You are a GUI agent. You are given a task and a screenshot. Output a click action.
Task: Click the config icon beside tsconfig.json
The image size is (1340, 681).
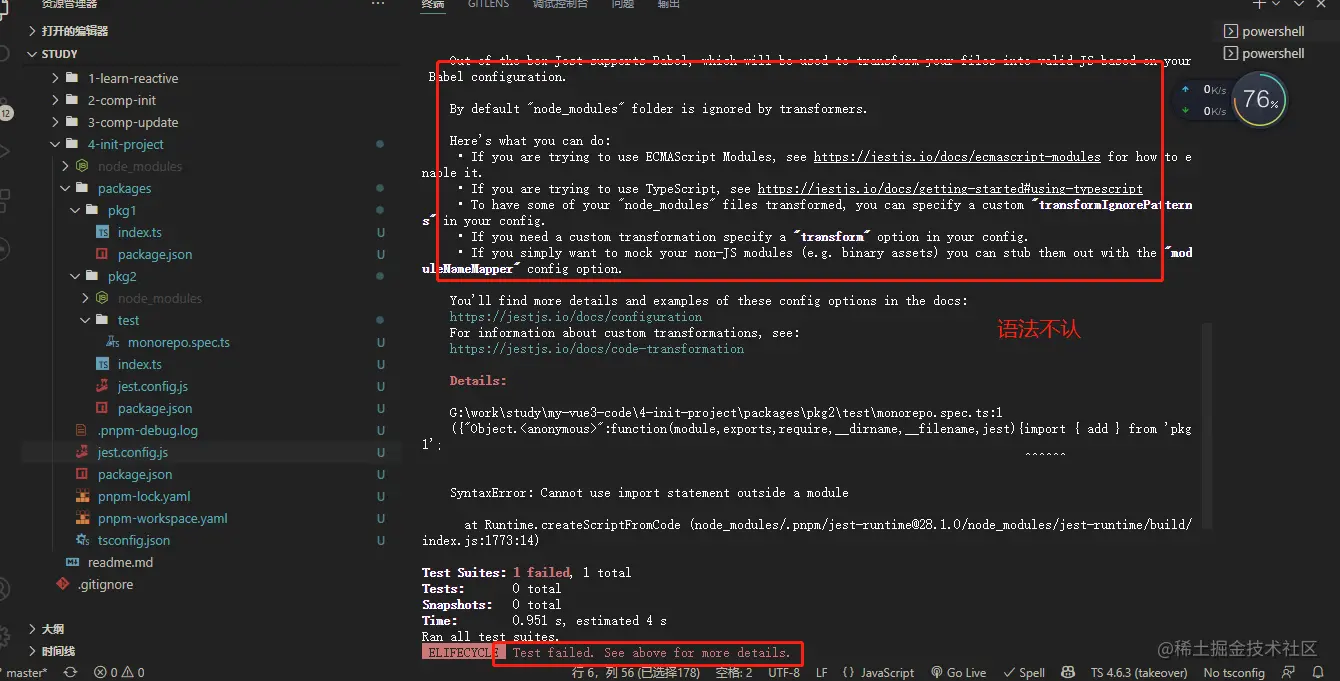pyautogui.click(x=82, y=540)
